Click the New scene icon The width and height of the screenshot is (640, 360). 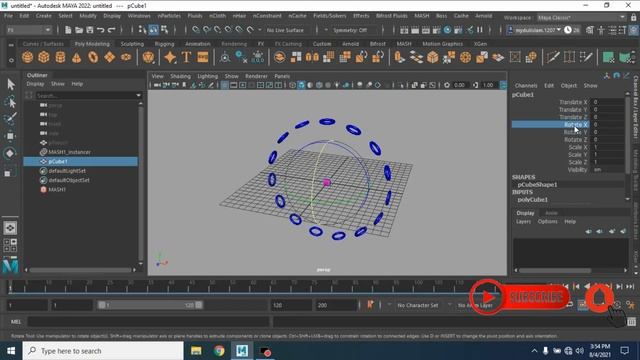(68, 30)
